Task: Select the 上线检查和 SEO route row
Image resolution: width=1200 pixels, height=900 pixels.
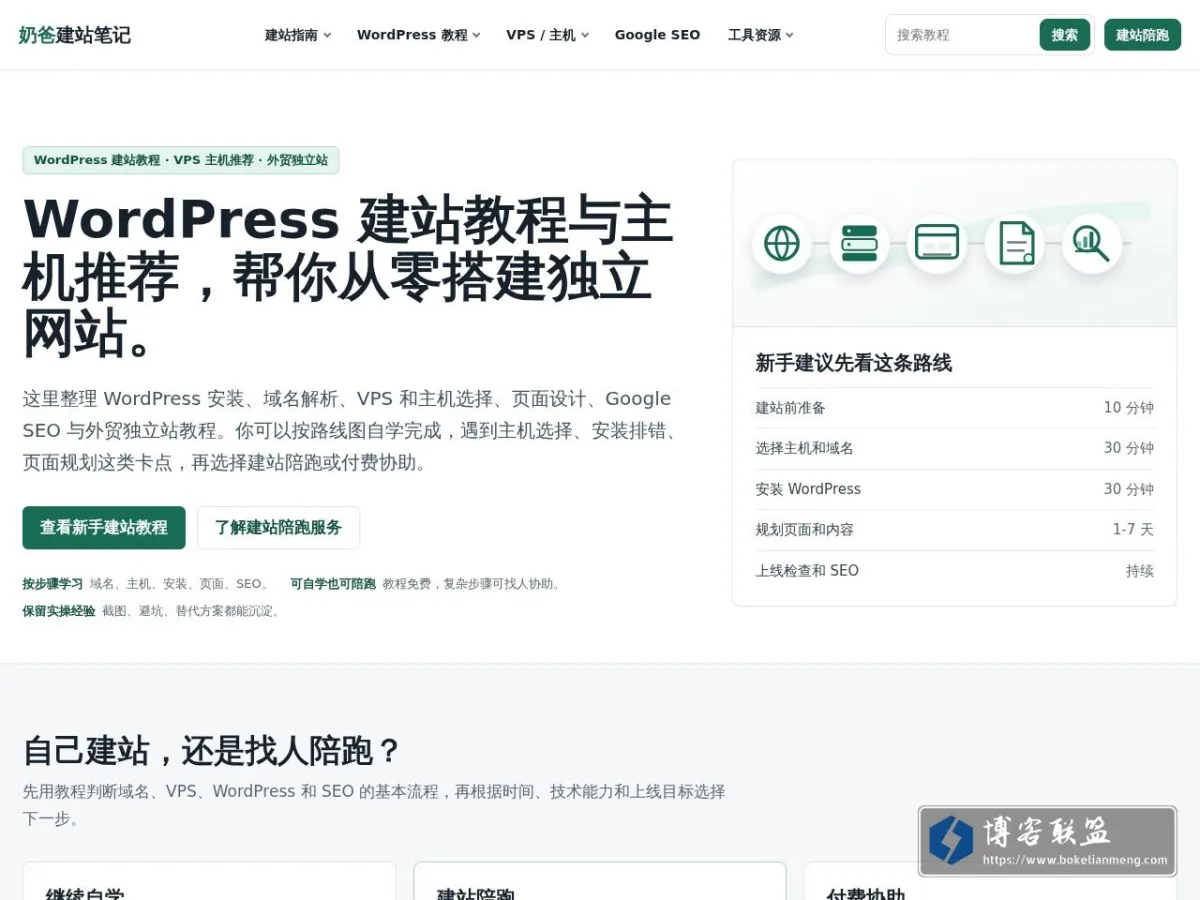Action: (x=954, y=571)
